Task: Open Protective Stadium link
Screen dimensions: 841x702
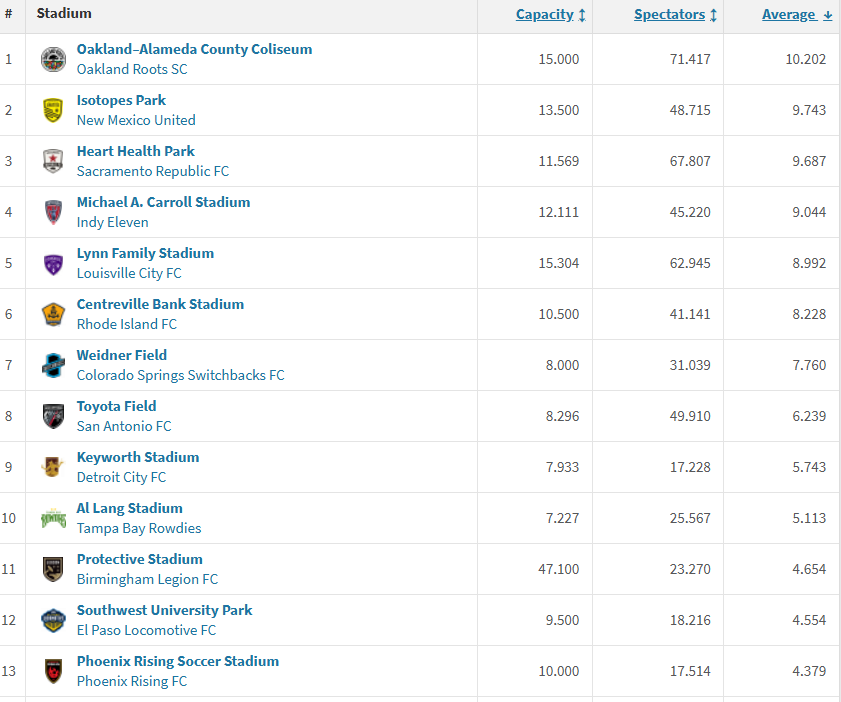Action: tap(139, 559)
